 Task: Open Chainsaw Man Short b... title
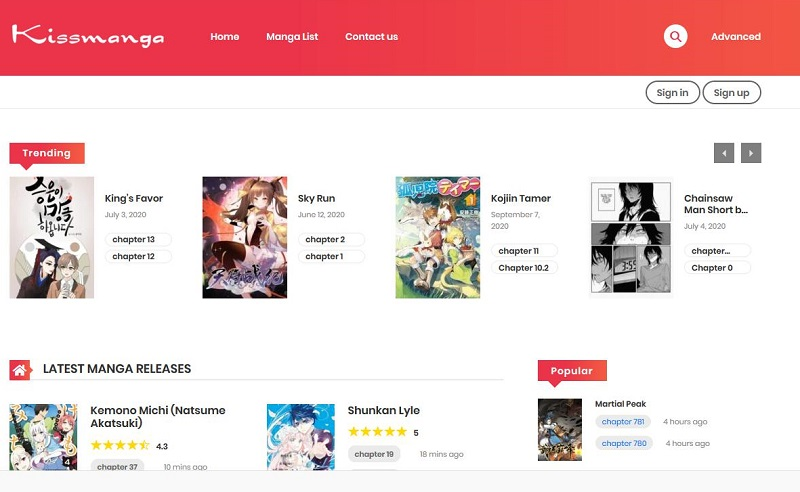click(716, 204)
